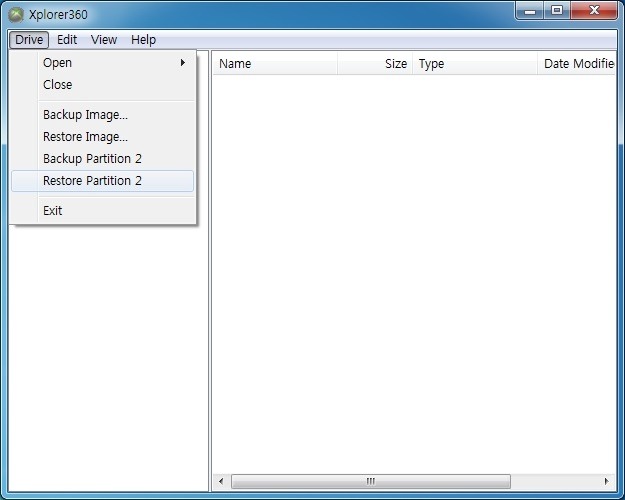625x500 pixels.
Task: Select Restore Image... menu entry
Action: pyautogui.click(x=103, y=137)
